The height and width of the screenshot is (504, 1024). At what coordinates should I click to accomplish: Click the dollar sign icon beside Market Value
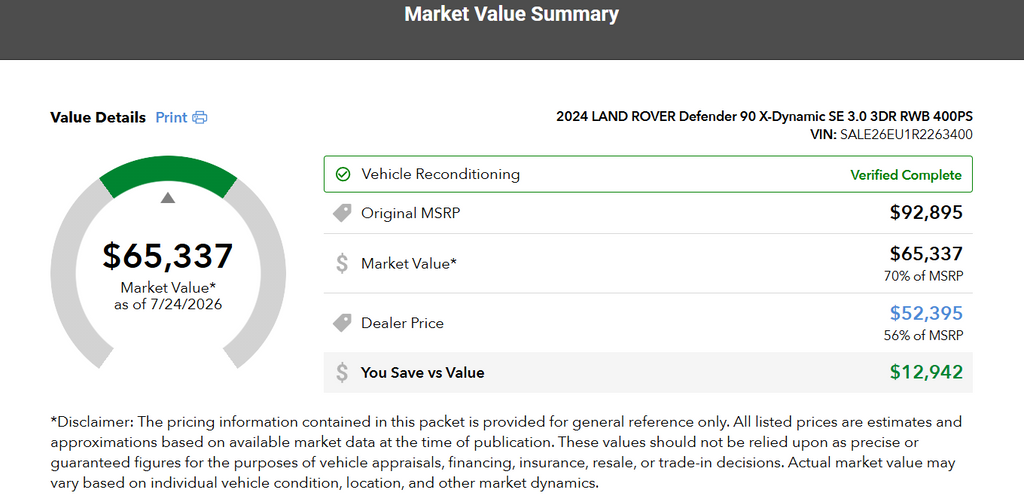[342, 264]
